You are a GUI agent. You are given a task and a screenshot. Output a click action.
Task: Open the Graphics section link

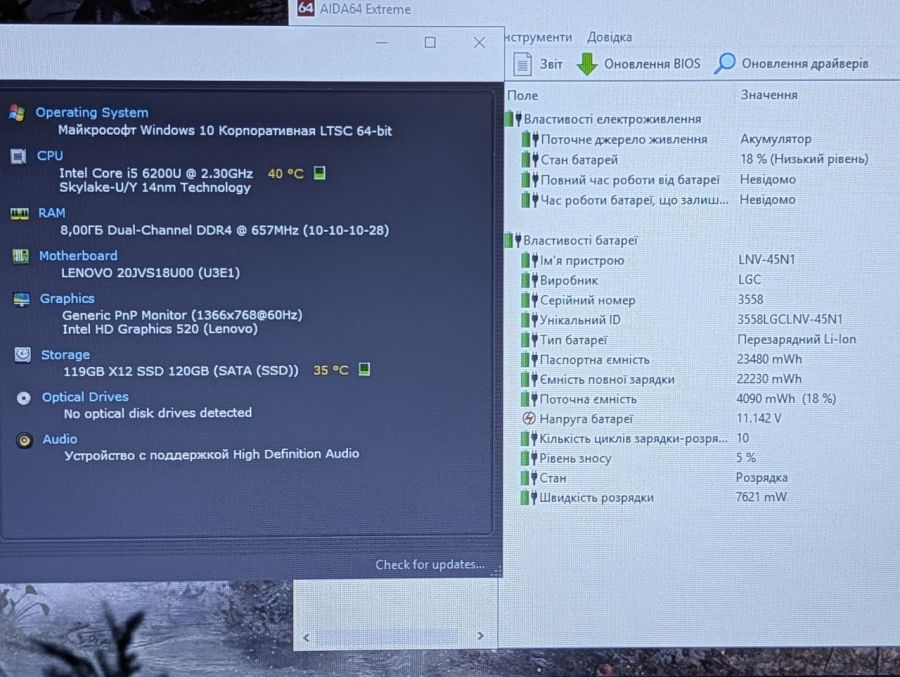(x=67, y=299)
